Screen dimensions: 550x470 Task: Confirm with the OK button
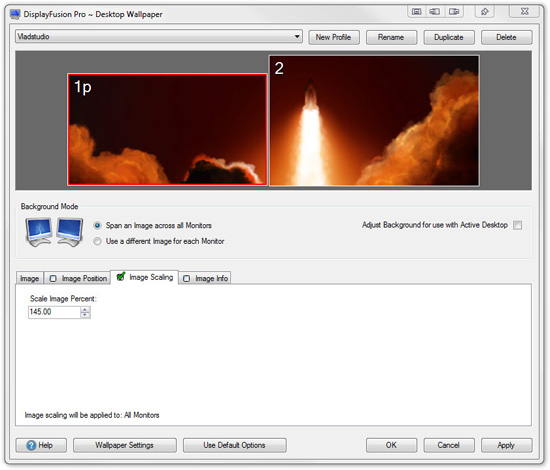tap(391, 445)
